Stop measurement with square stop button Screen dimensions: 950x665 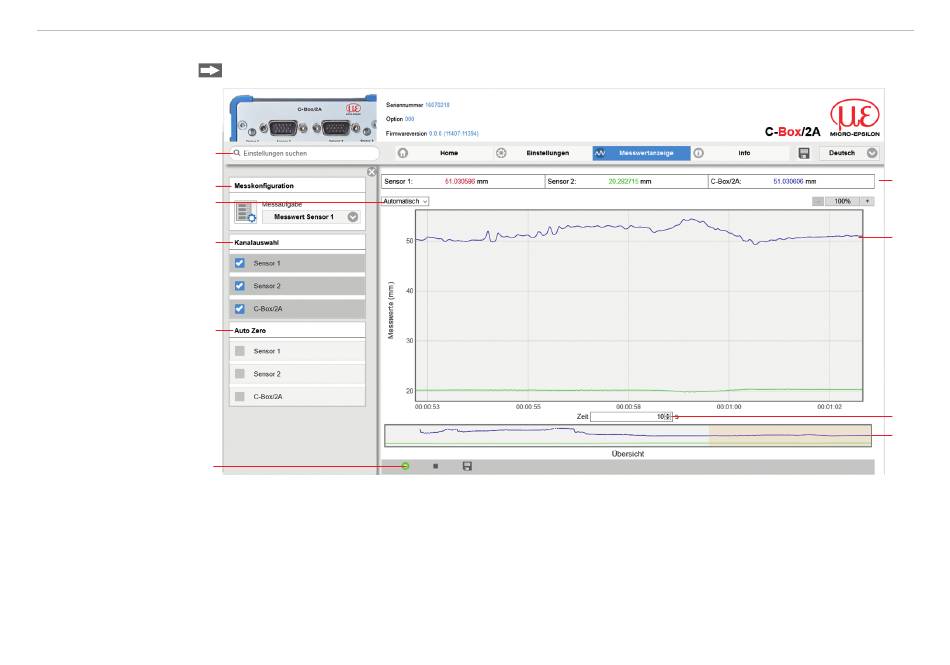coord(436,466)
